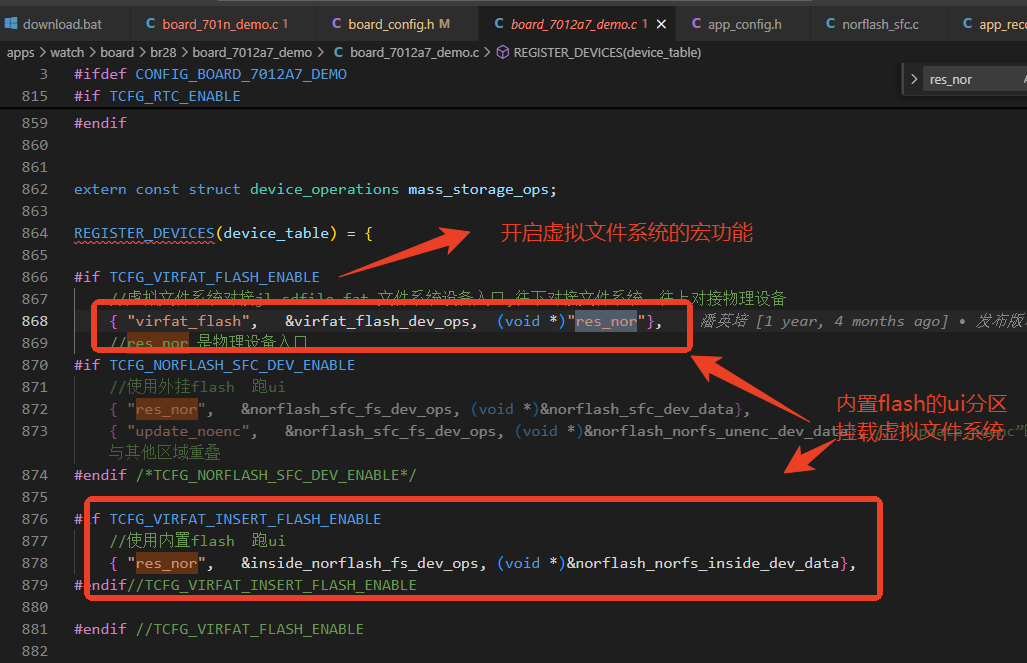Open the REGISTER_DEVICES(device_table) breadcrumb symbol list
Image resolution: width=1027 pixels, height=663 pixels.
pos(607,52)
